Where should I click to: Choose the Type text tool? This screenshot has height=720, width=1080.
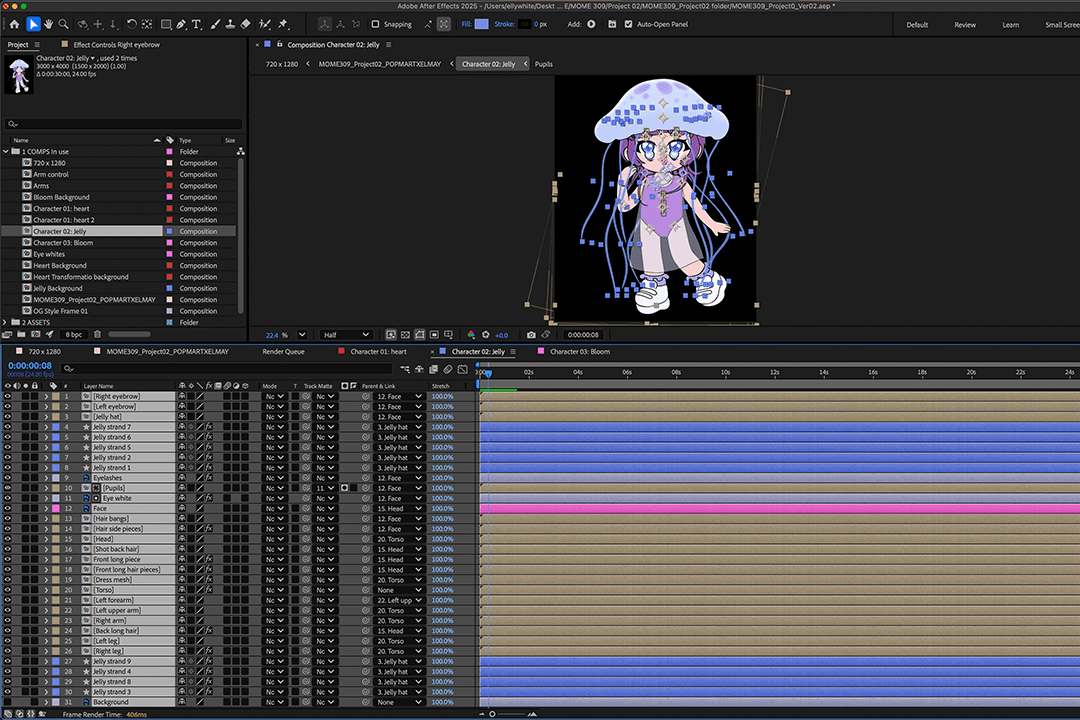(196, 24)
